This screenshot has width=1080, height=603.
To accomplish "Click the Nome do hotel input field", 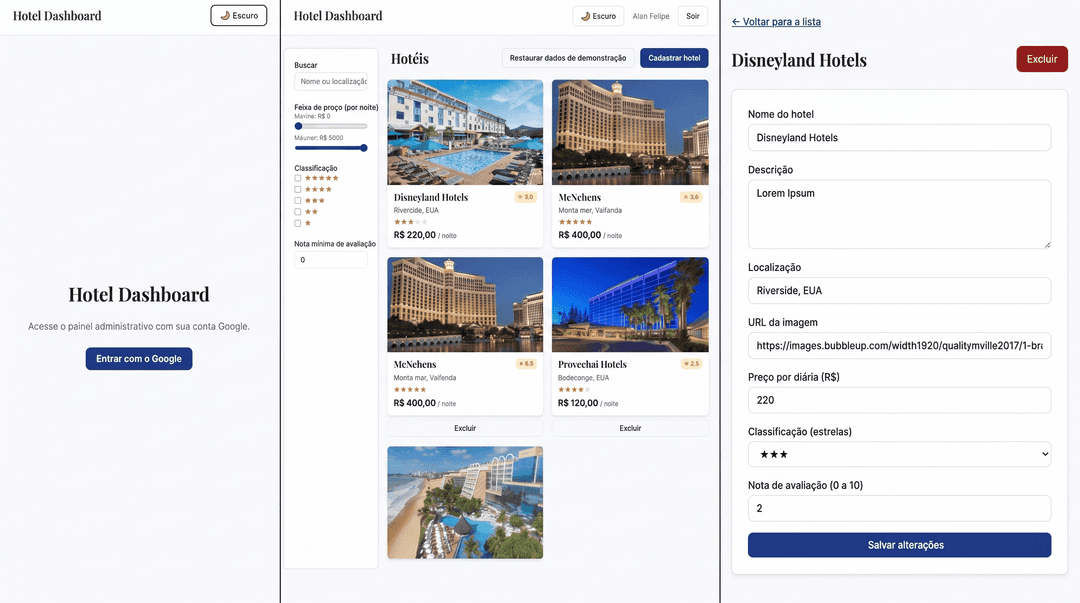I will [x=899, y=138].
